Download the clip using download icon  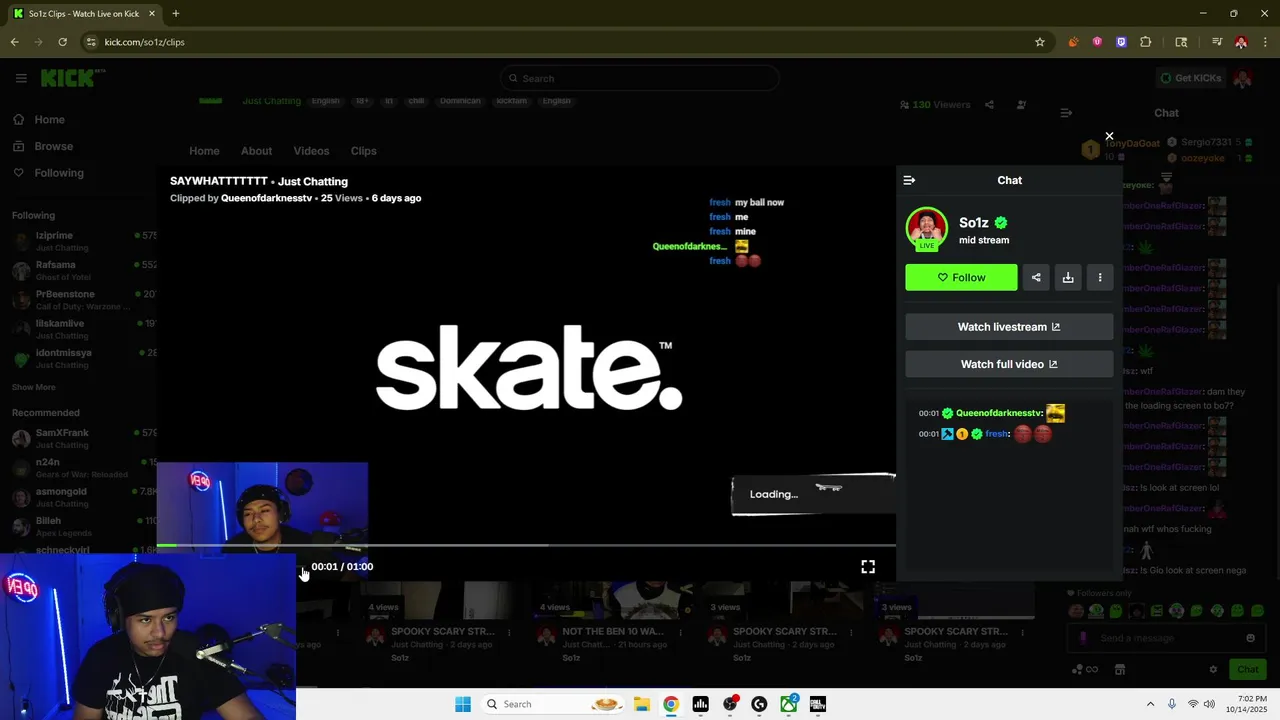[x=1068, y=278]
